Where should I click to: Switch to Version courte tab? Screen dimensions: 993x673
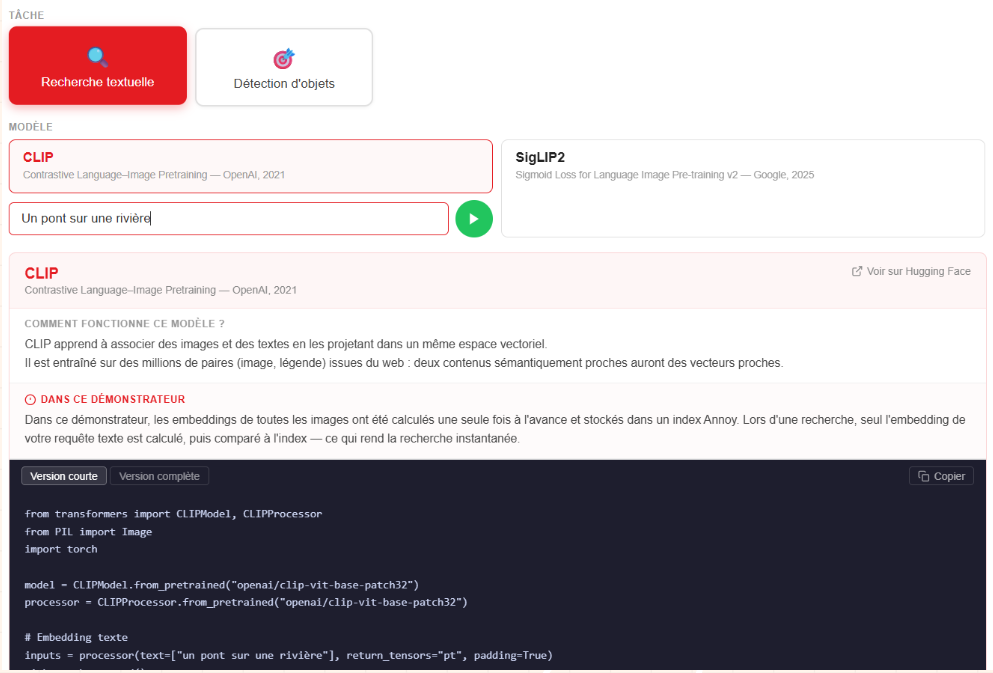pos(64,476)
